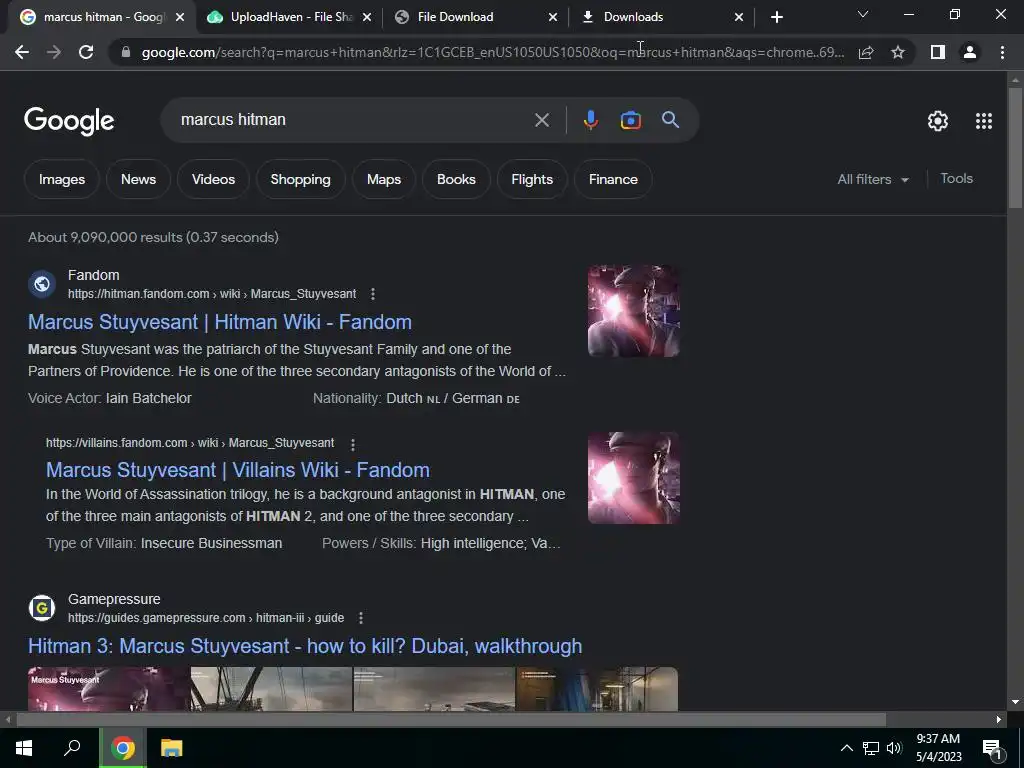
Task: Click the Gamepressure favicon
Action: tap(42, 608)
